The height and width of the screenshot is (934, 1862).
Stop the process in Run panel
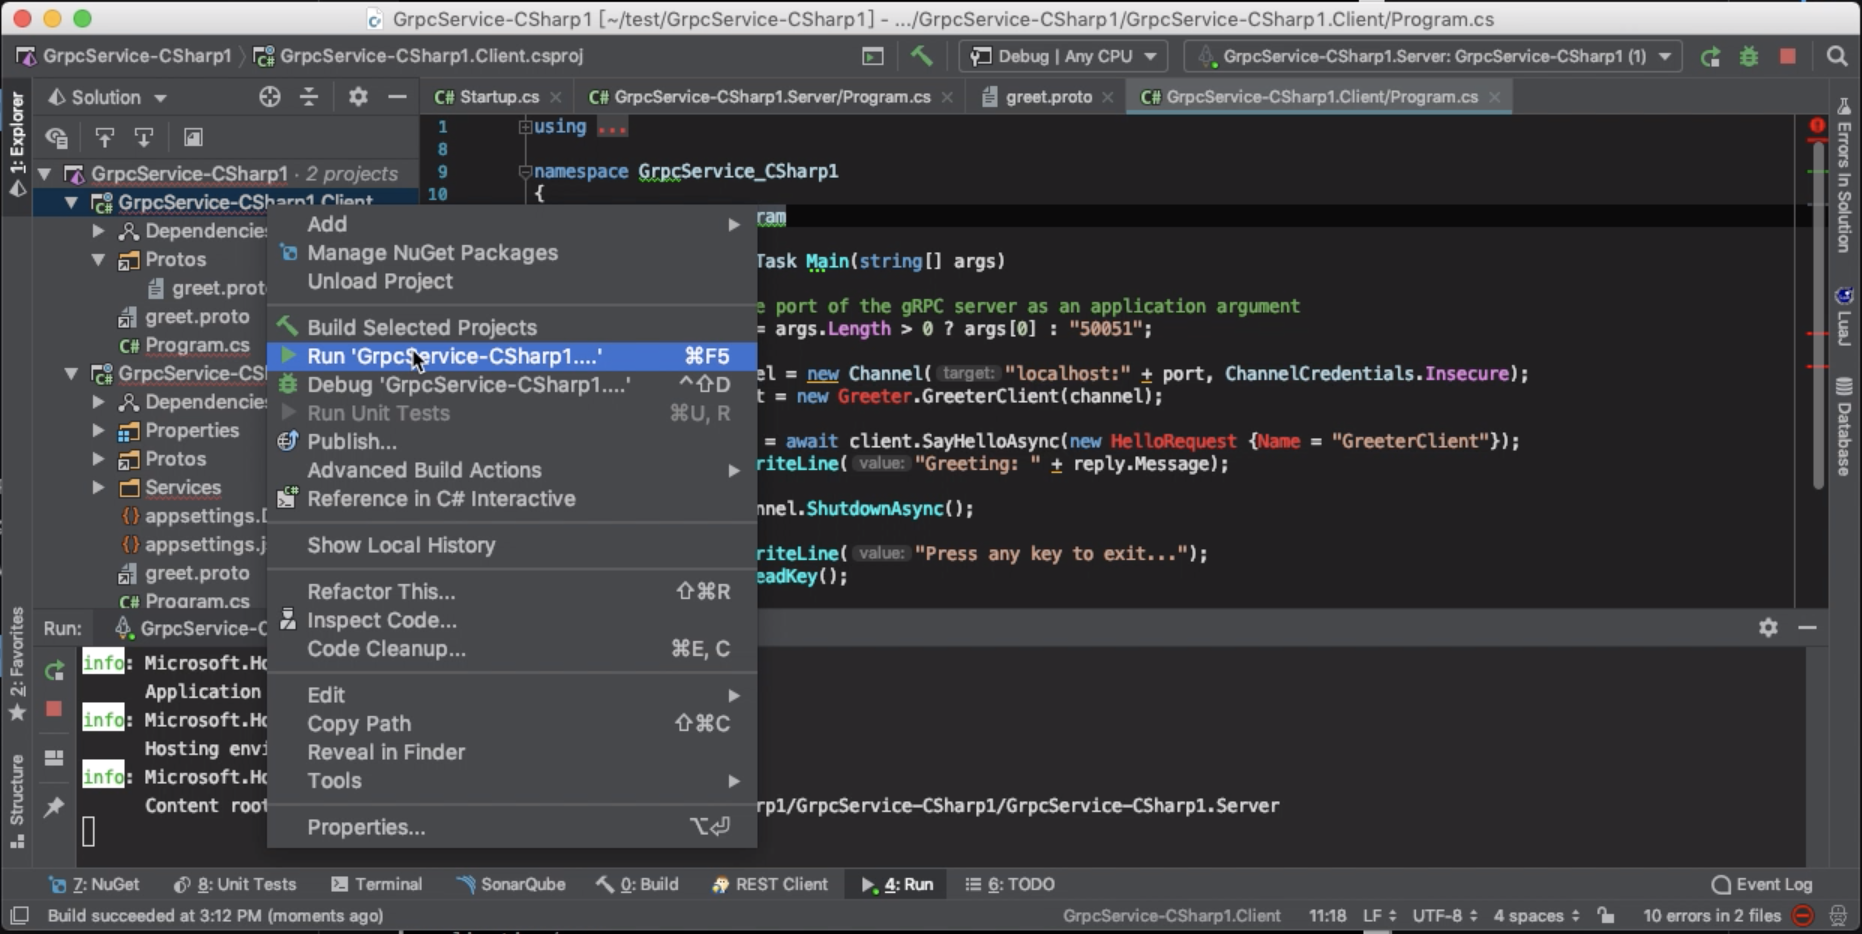click(x=54, y=709)
